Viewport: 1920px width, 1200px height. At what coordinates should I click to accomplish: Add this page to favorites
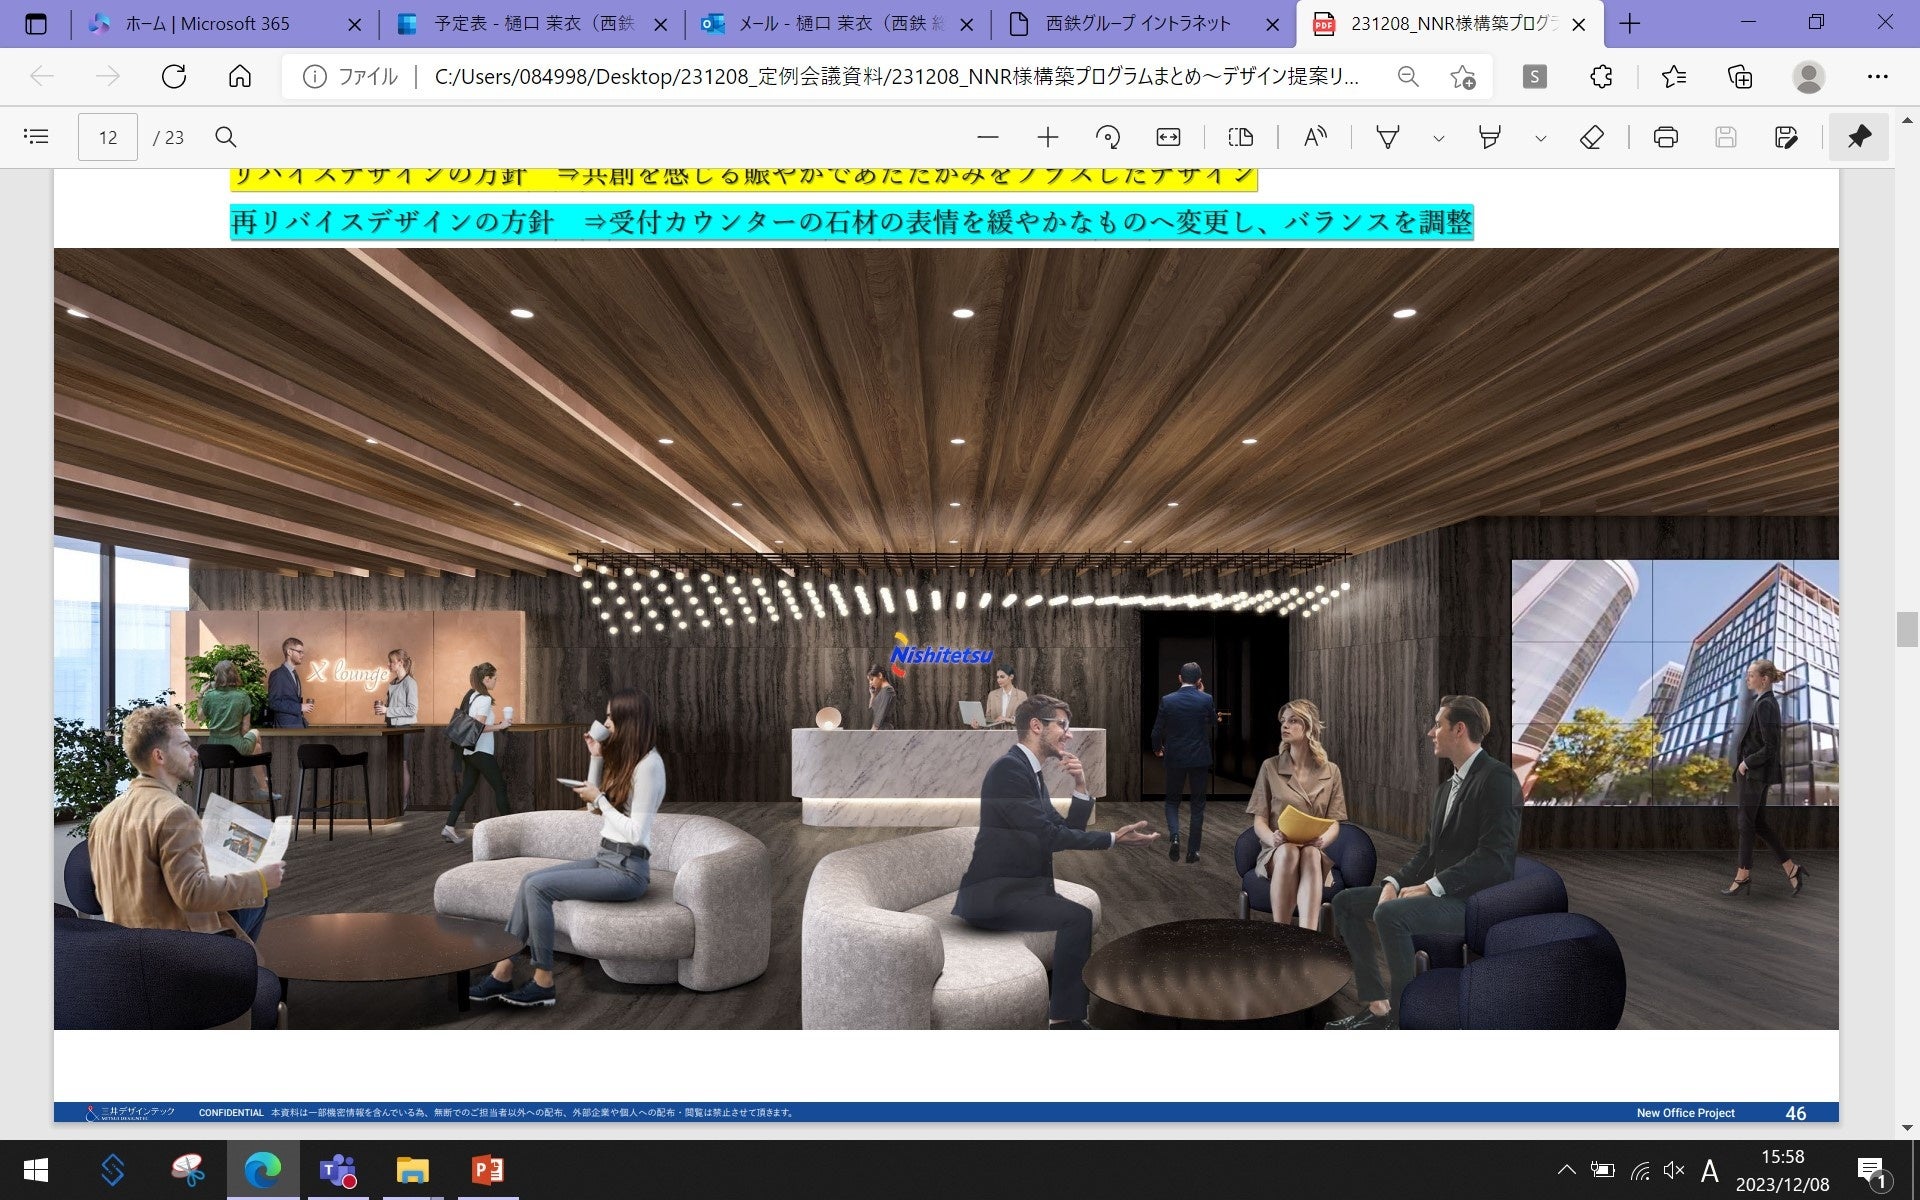pos(1463,77)
